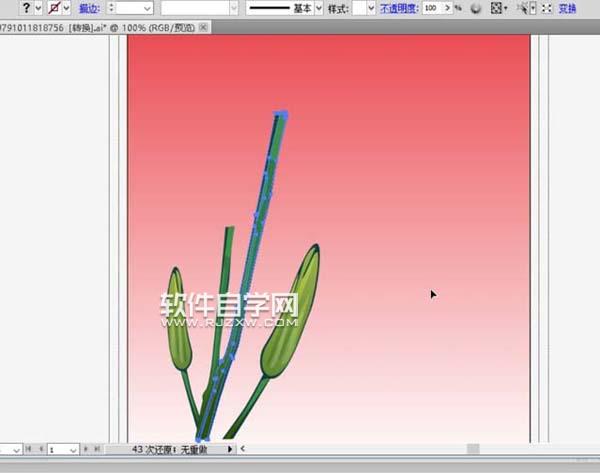Click the select similar objects icon
This screenshot has height=473, width=600.
pos(522,8)
